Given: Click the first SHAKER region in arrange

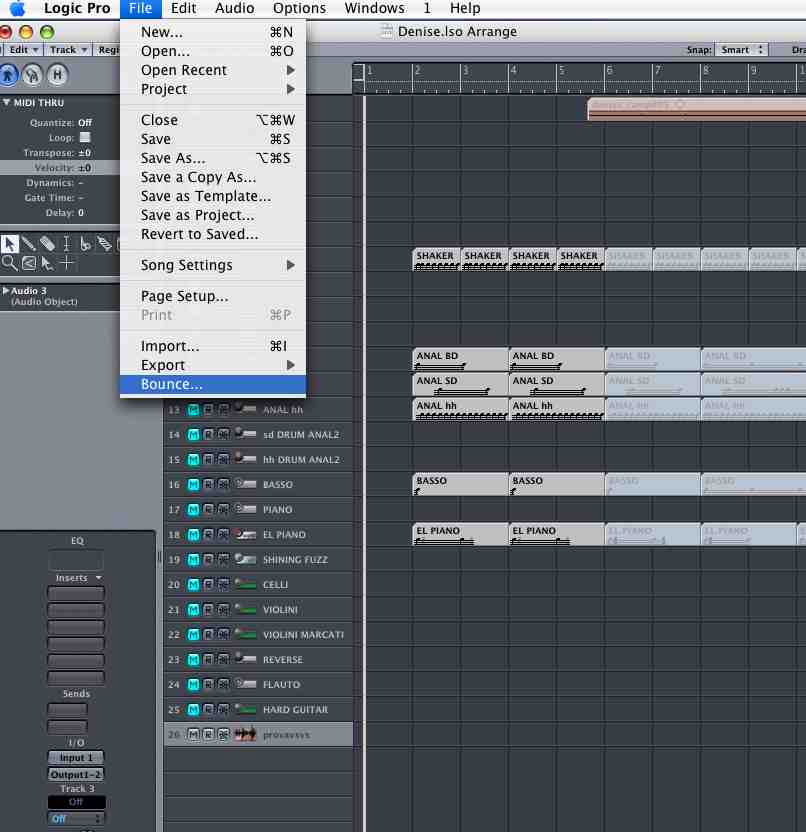Looking at the screenshot, I should 436,259.
